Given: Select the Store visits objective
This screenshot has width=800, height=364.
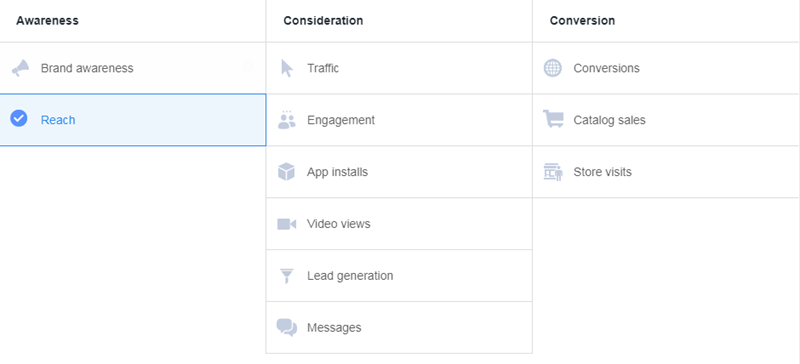Looking at the screenshot, I should (666, 172).
